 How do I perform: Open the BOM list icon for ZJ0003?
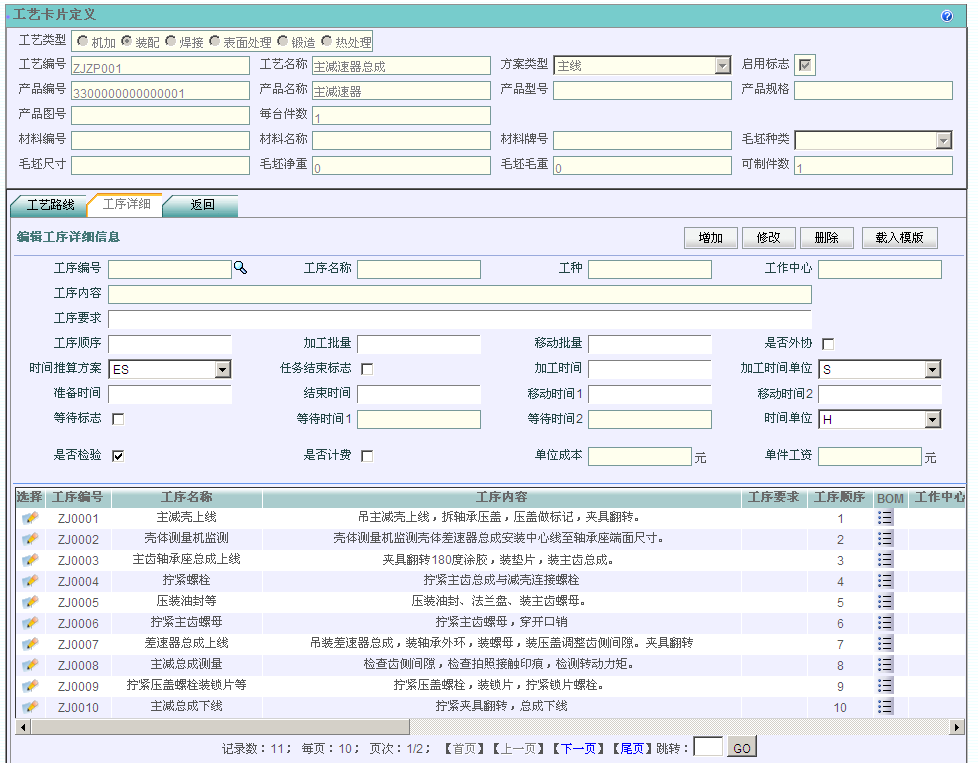pos(885,560)
